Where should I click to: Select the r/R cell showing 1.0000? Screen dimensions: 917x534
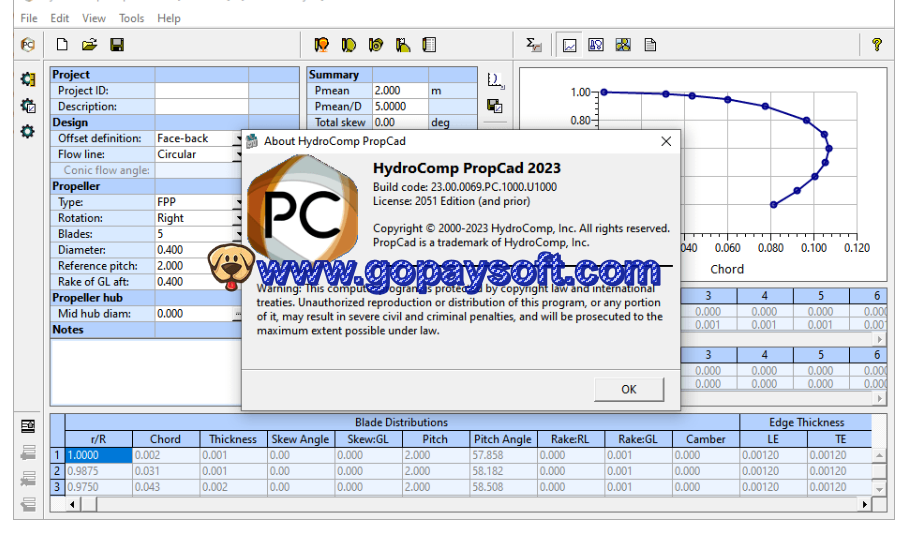tap(98, 455)
